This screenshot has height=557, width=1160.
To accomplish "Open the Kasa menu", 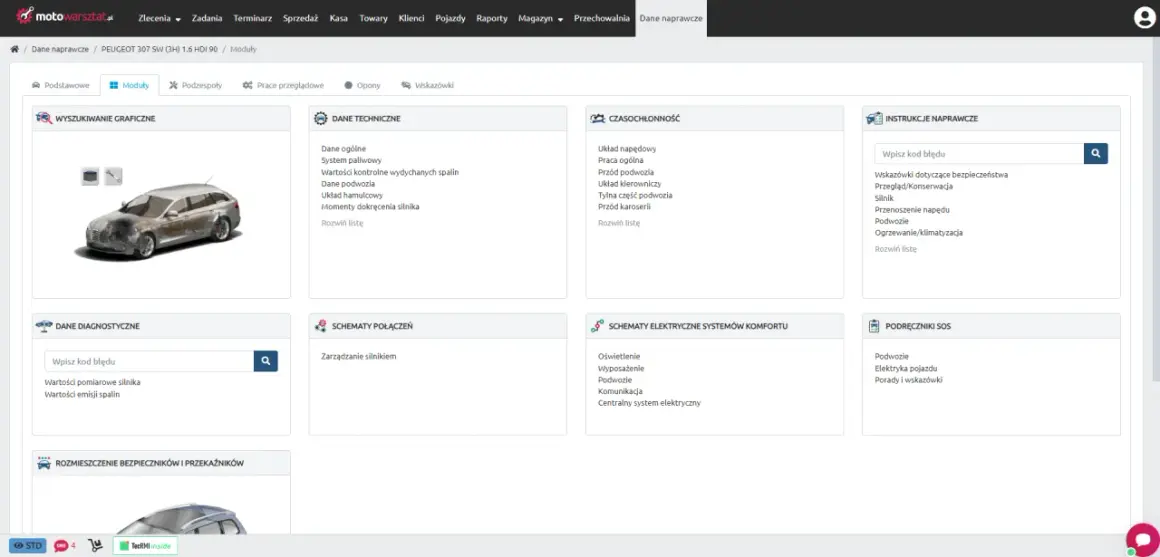I will [339, 18].
